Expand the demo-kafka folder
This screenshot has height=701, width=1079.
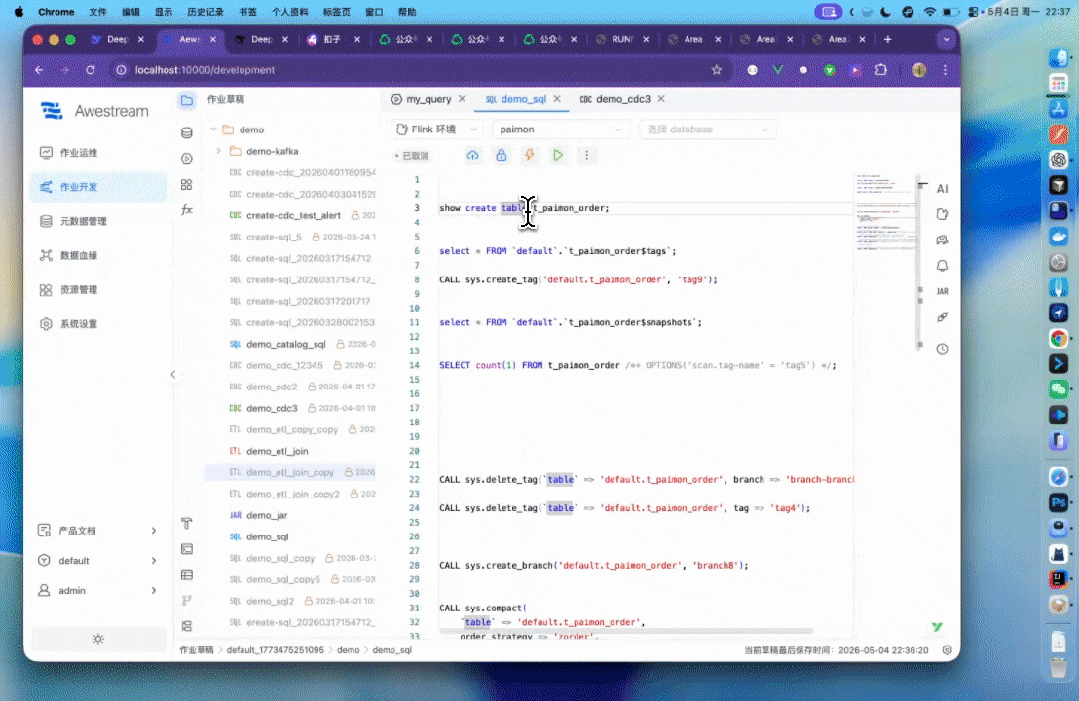coord(219,151)
